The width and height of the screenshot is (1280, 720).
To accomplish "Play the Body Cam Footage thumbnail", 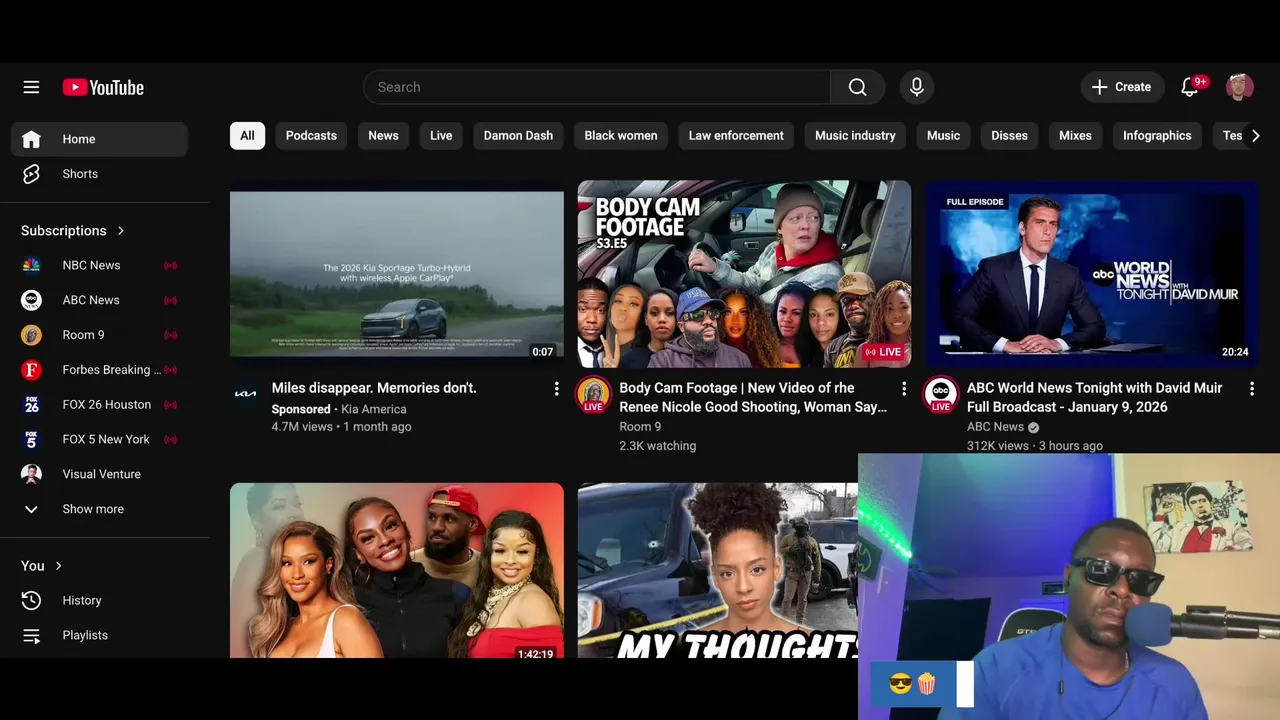I will click(x=744, y=274).
